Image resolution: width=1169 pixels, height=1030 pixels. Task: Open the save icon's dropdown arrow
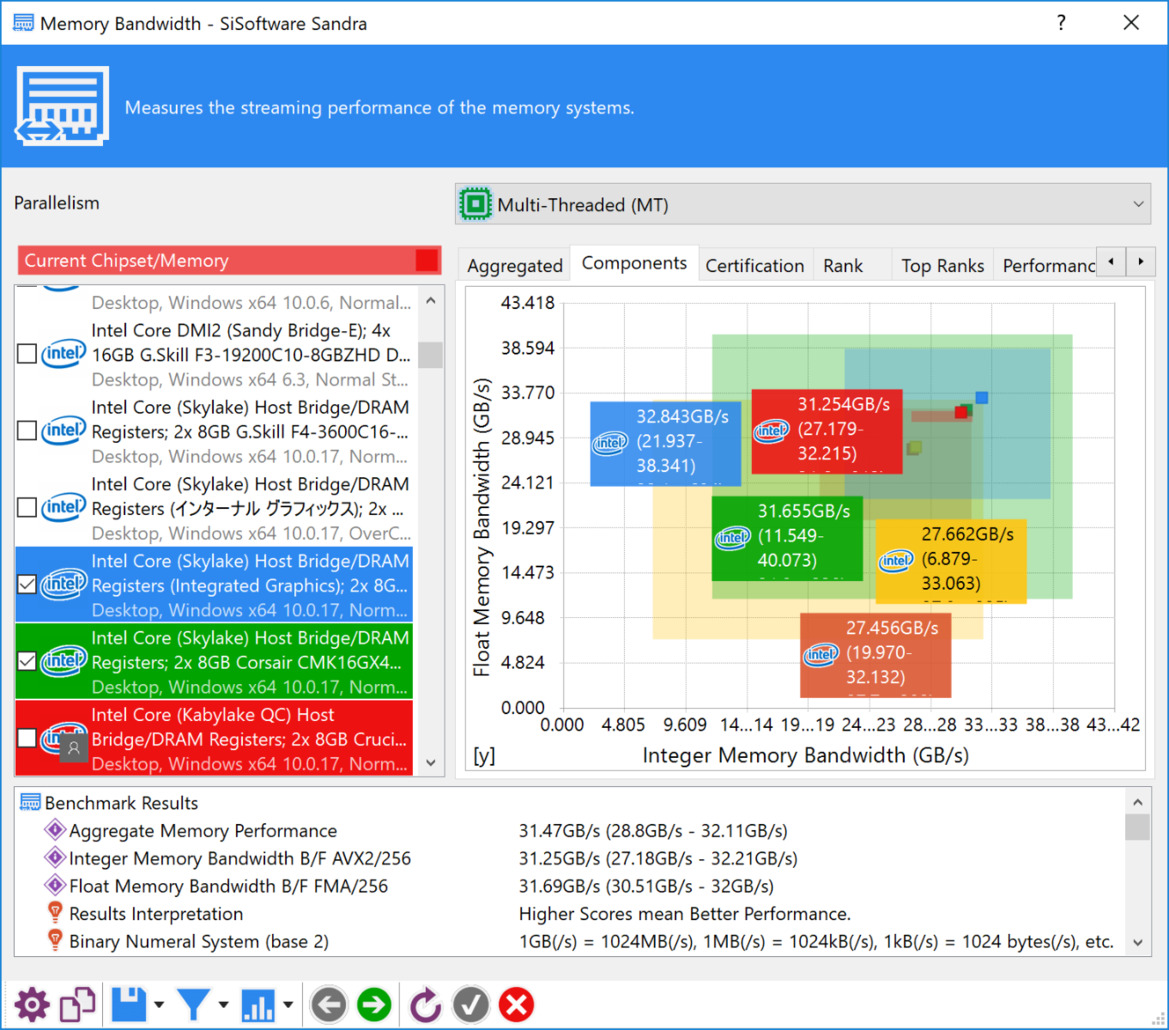pyautogui.click(x=159, y=1005)
